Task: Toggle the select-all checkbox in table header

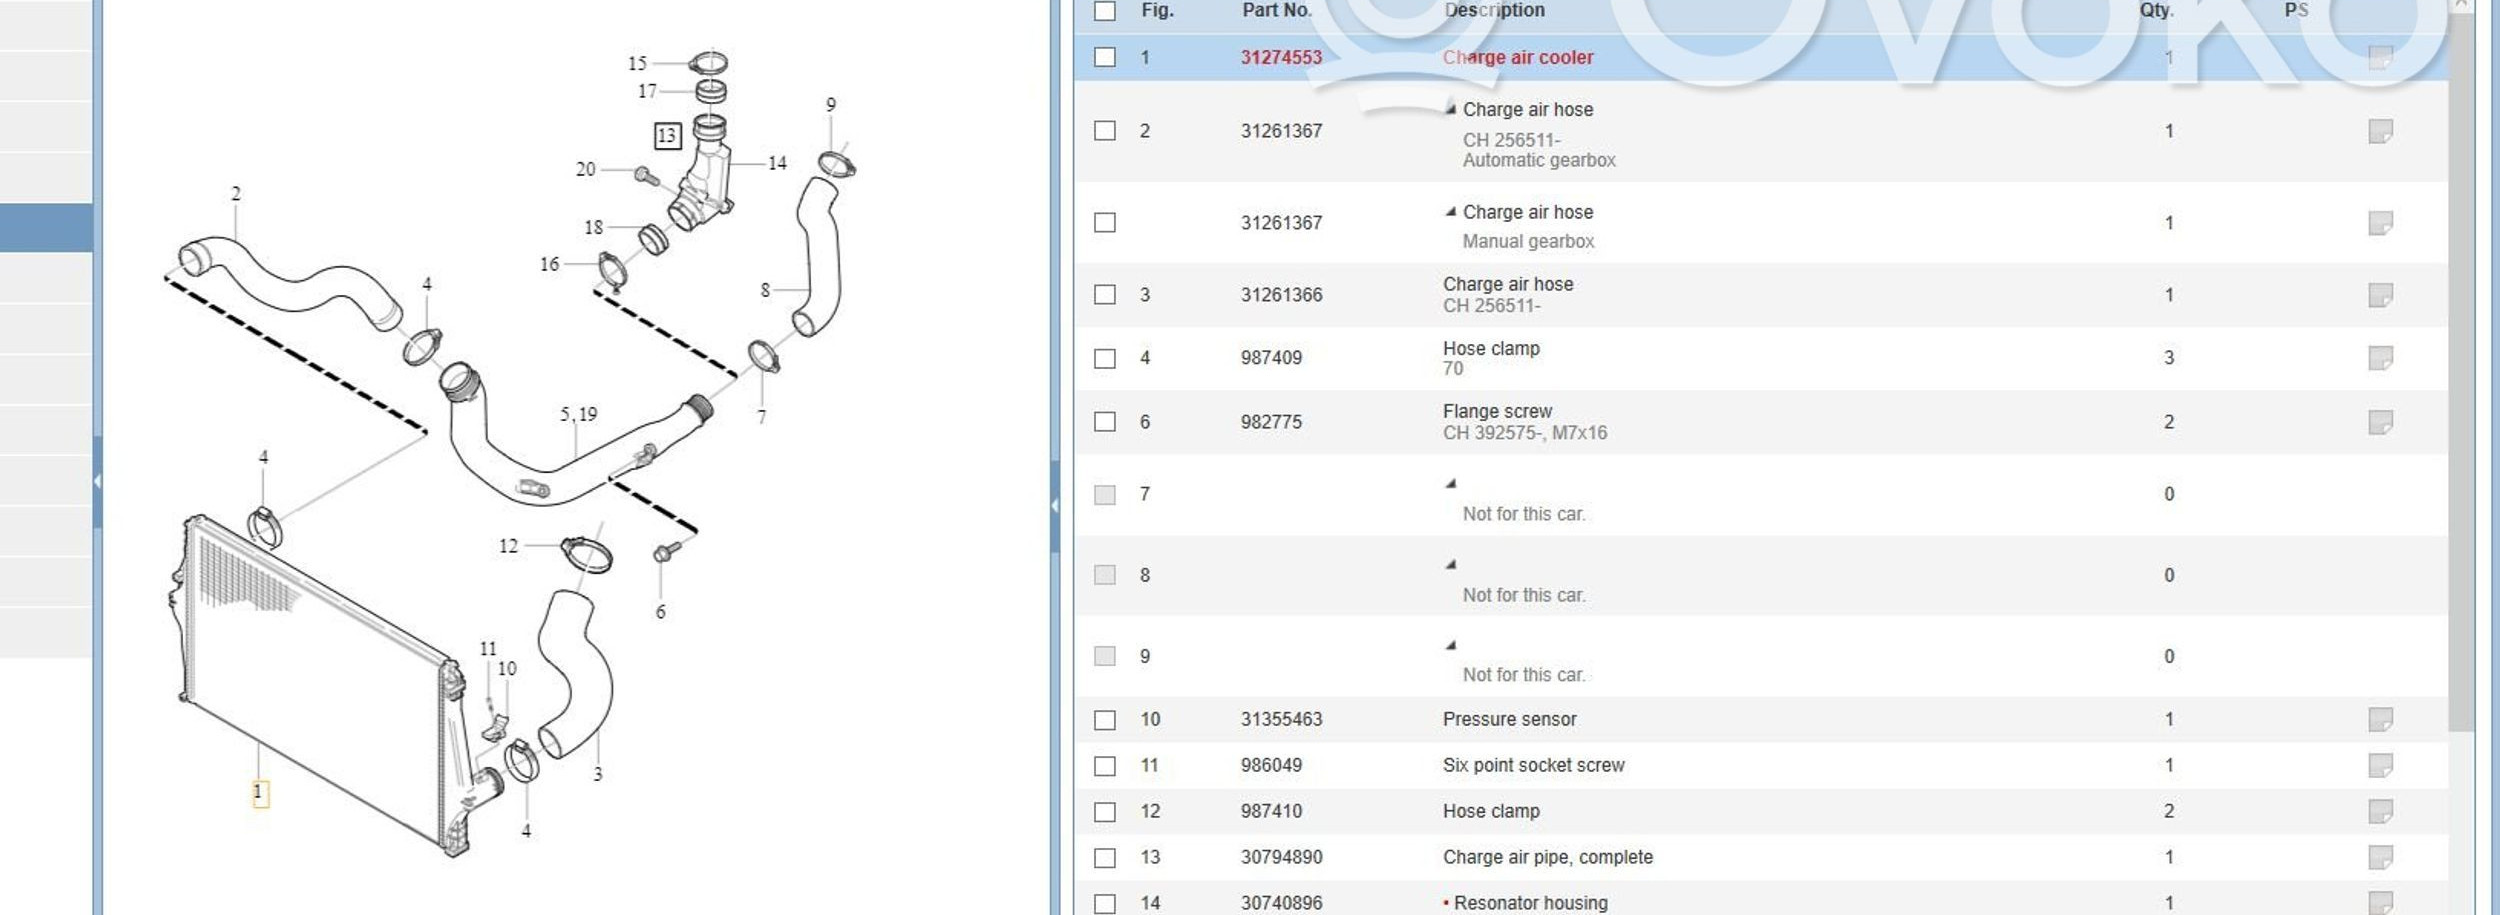Action: click(x=1104, y=11)
